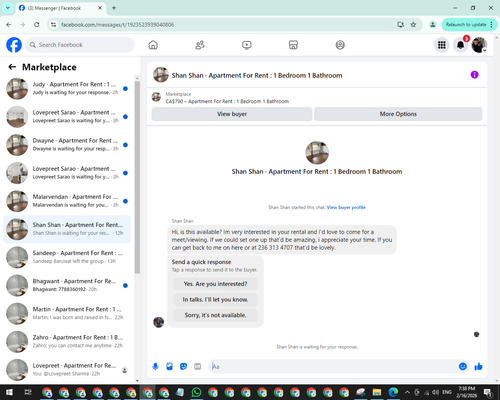Open the notifications bell
Viewport: 500px width, 400px height.
[460, 45]
